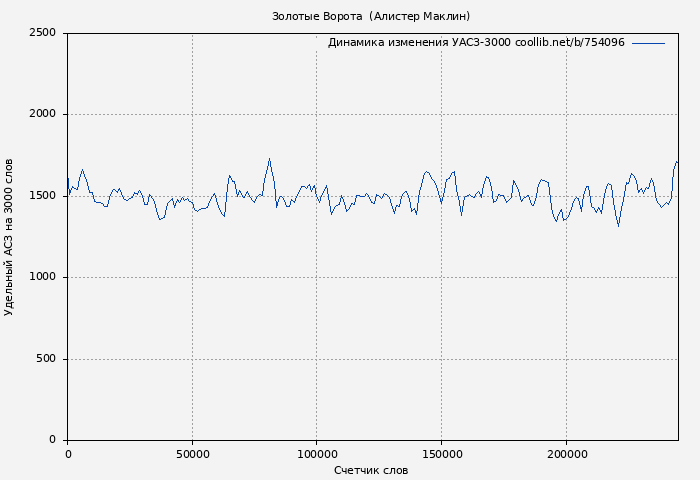This screenshot has width=700, height=480.
Task: Click the 1000 tick label on y-axis
Action: (x=42, y=278)
